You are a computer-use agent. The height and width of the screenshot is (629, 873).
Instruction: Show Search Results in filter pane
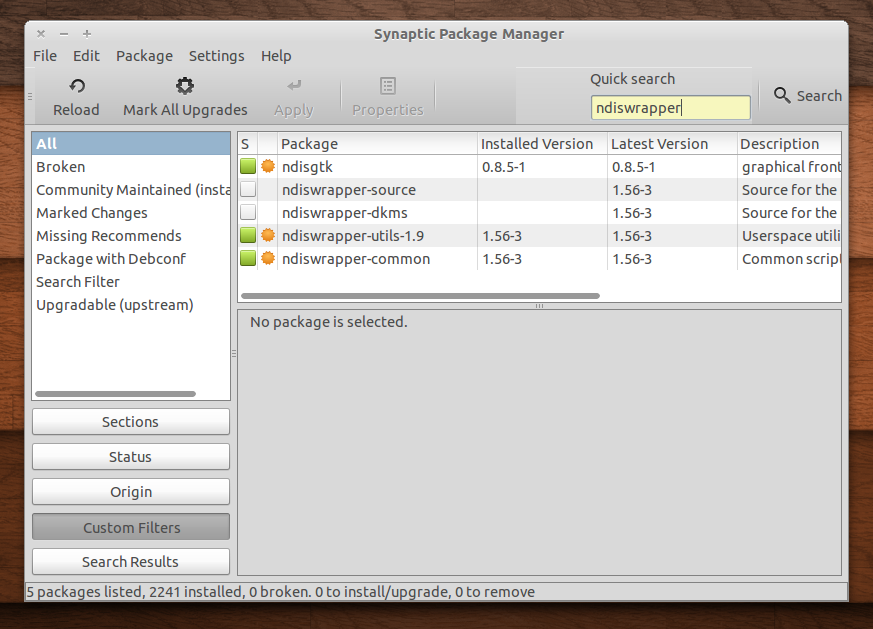[x=131, y=562]
